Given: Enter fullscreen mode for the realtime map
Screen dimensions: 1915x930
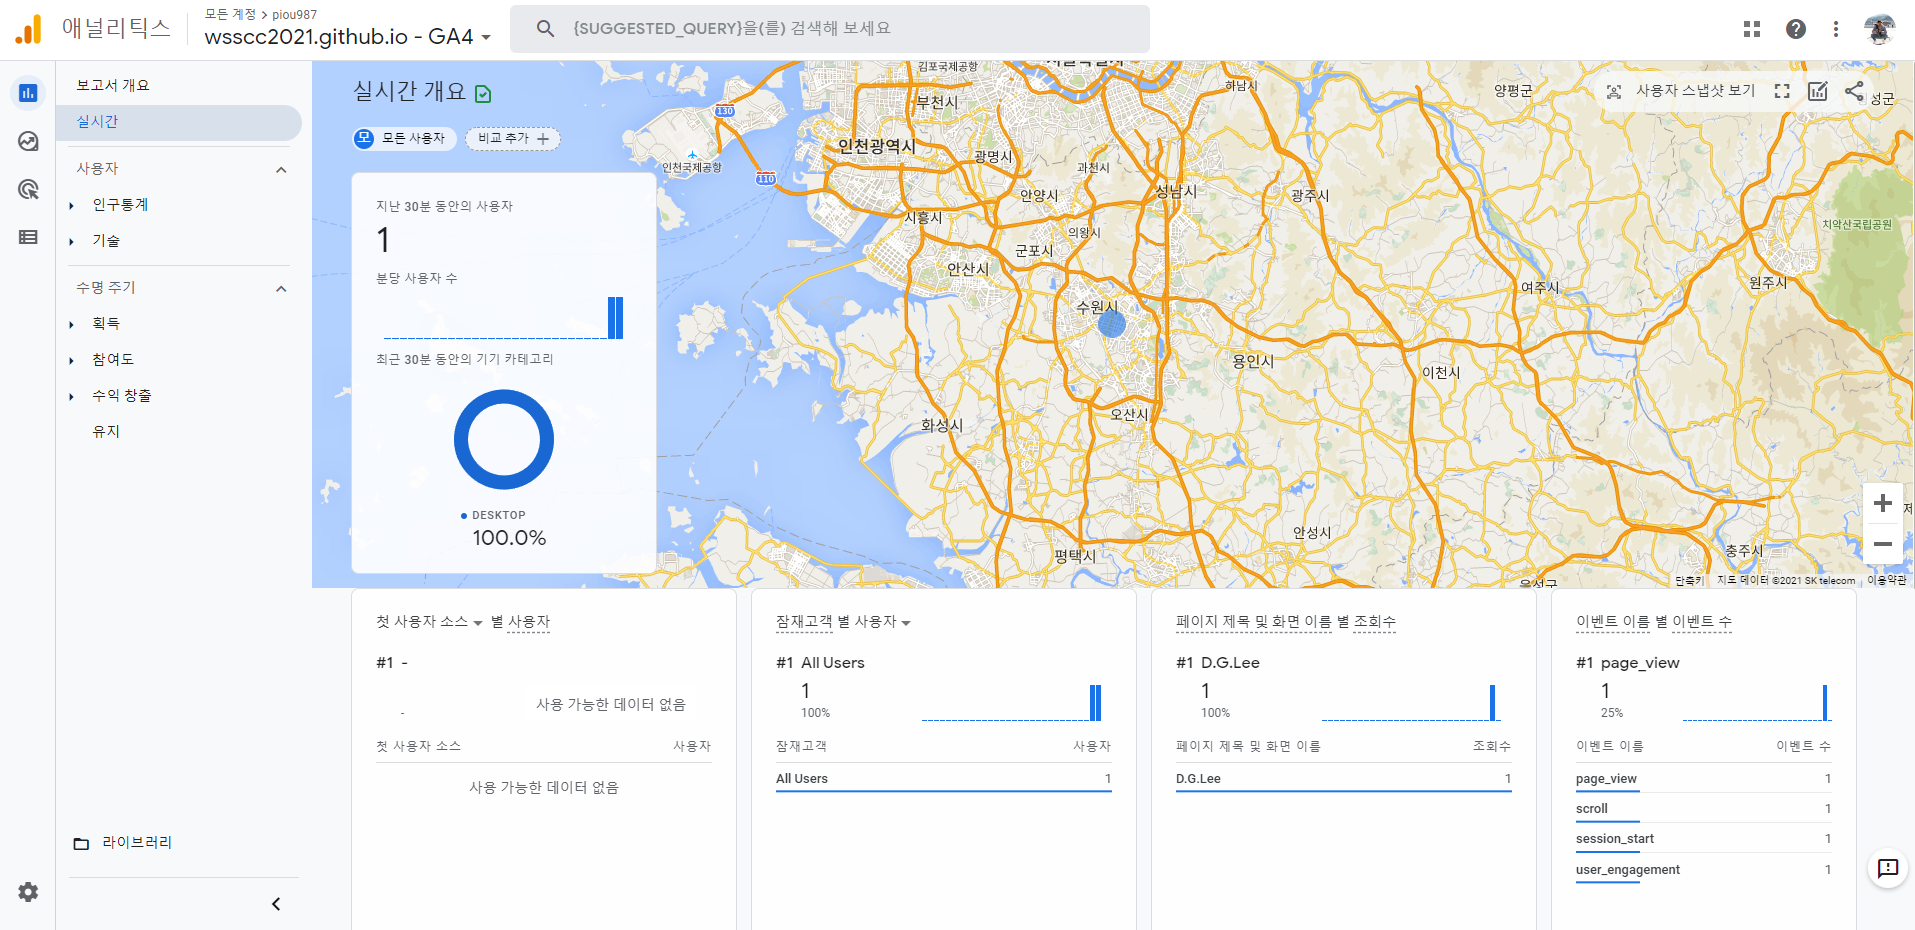Looking at the screenshot, I should click(x=1783, y=91).
